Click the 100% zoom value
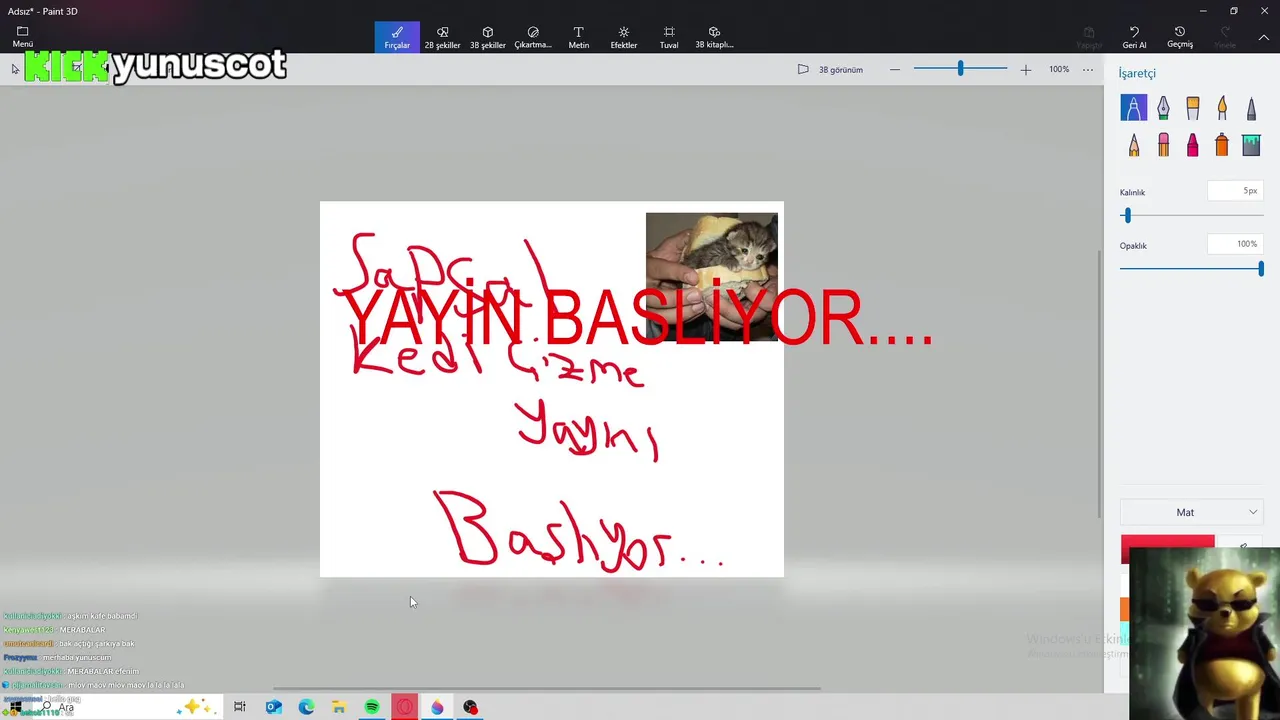1280x720 pixels. [1059, 70]
